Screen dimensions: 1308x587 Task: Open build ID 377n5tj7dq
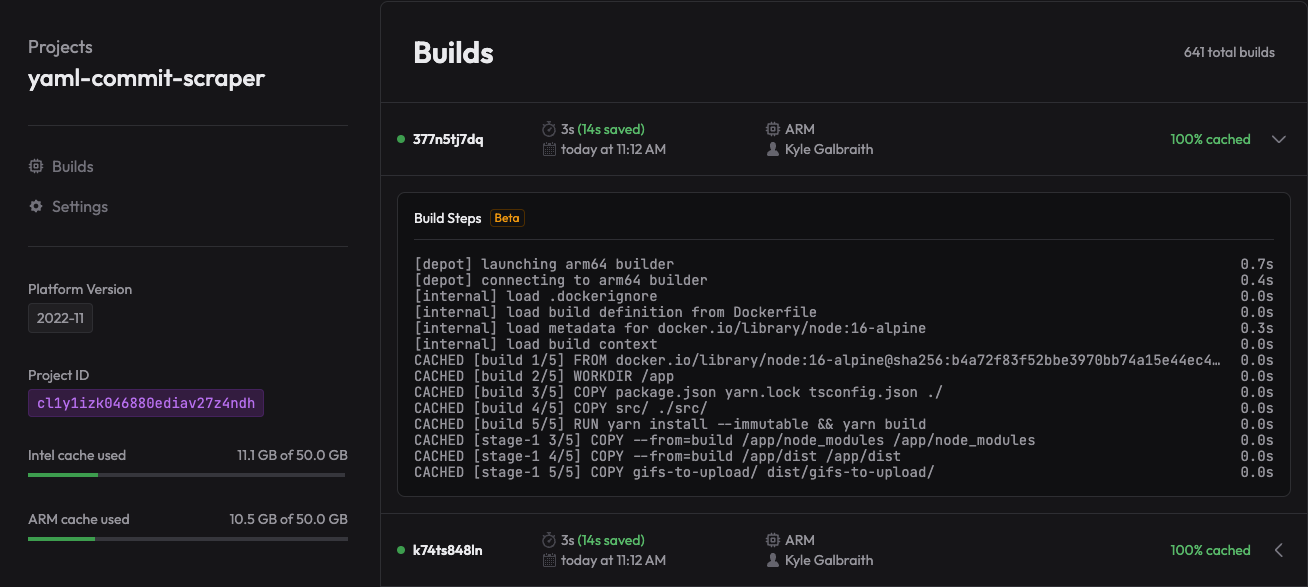[448, 139]
